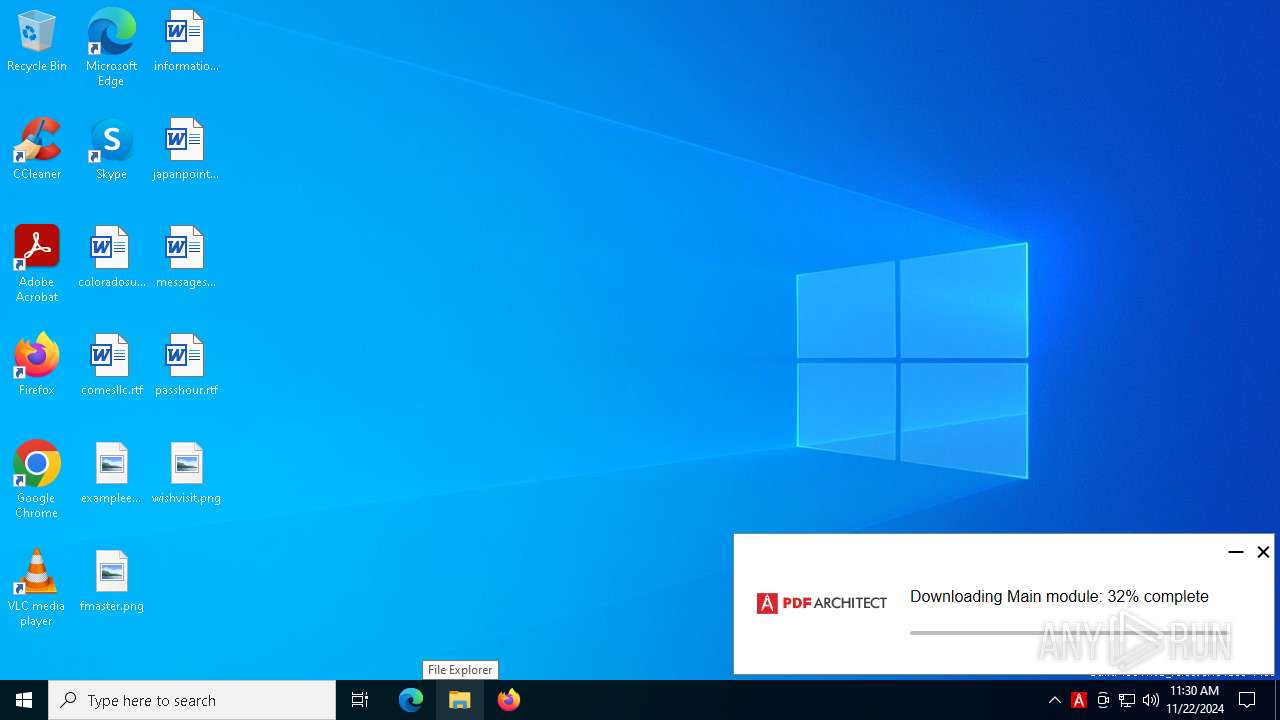Open File Explorer from the taskbar
This screenshot has height=720, width=1280.
point(460,700)
